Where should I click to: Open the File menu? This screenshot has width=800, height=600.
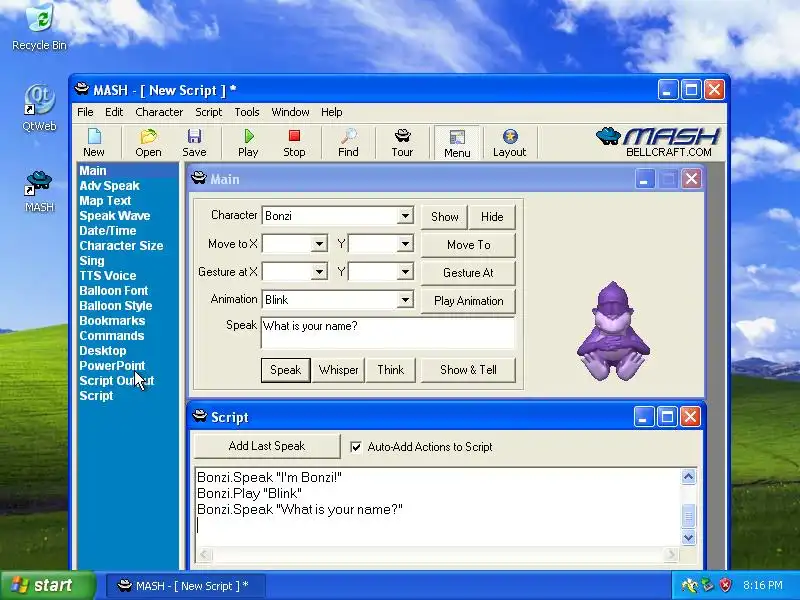[85, 112]
